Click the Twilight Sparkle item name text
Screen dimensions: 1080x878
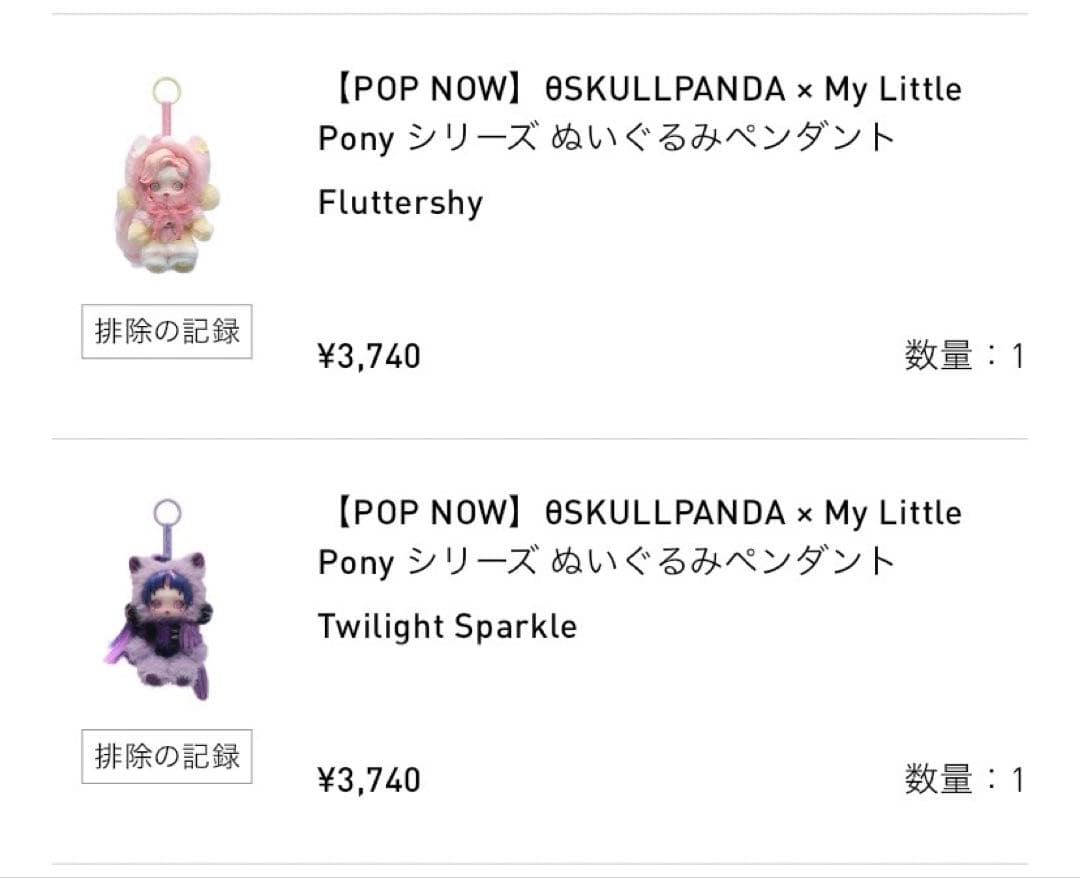(446, 626)
